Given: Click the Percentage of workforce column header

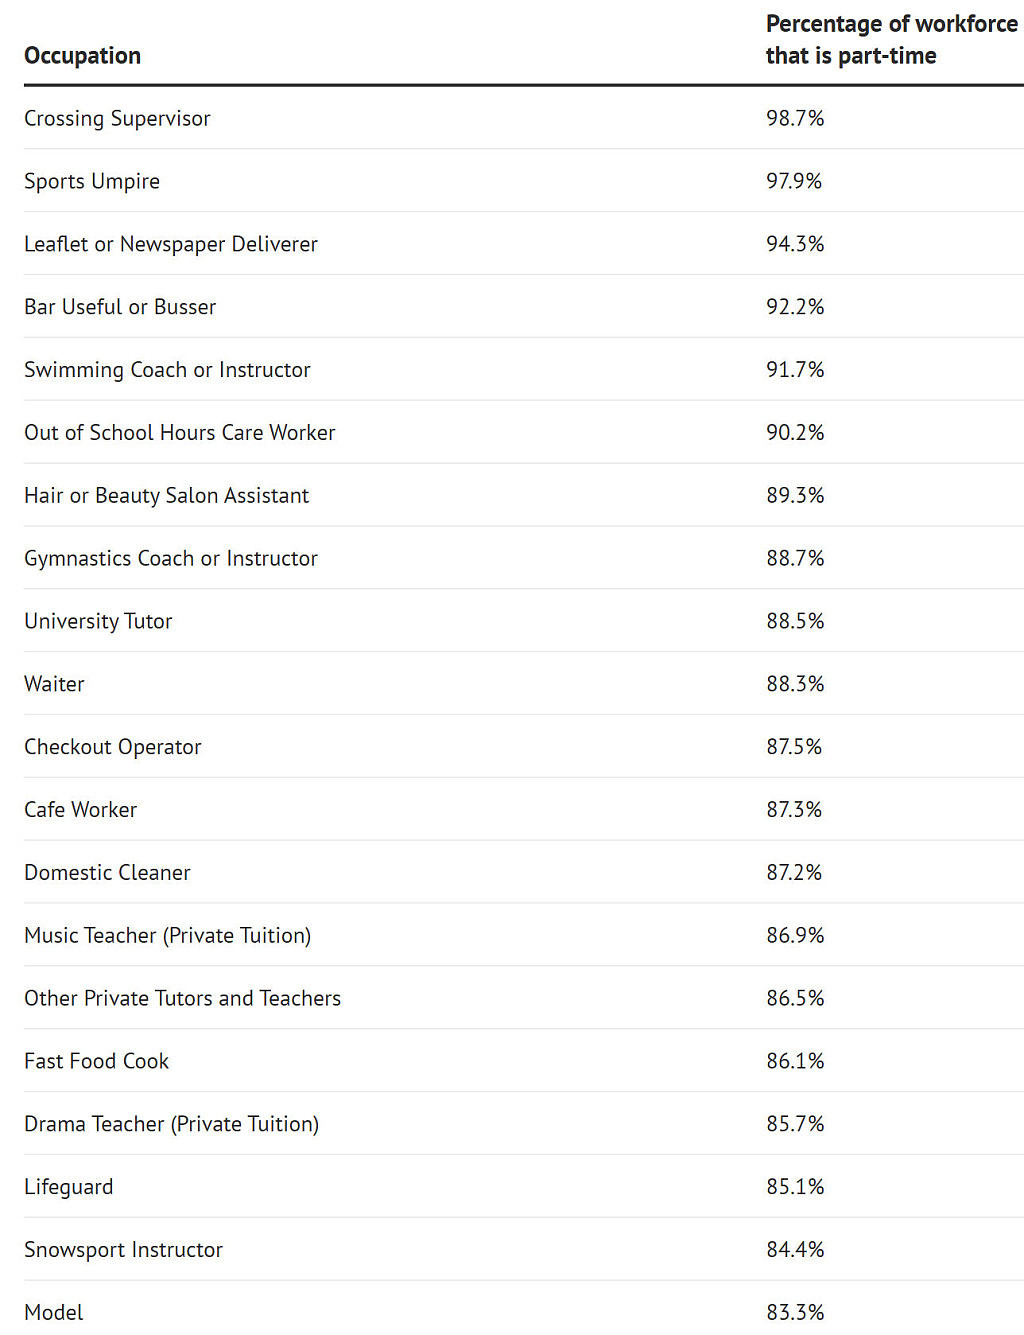Looking at the screenshot, I should tap(890, 40).
